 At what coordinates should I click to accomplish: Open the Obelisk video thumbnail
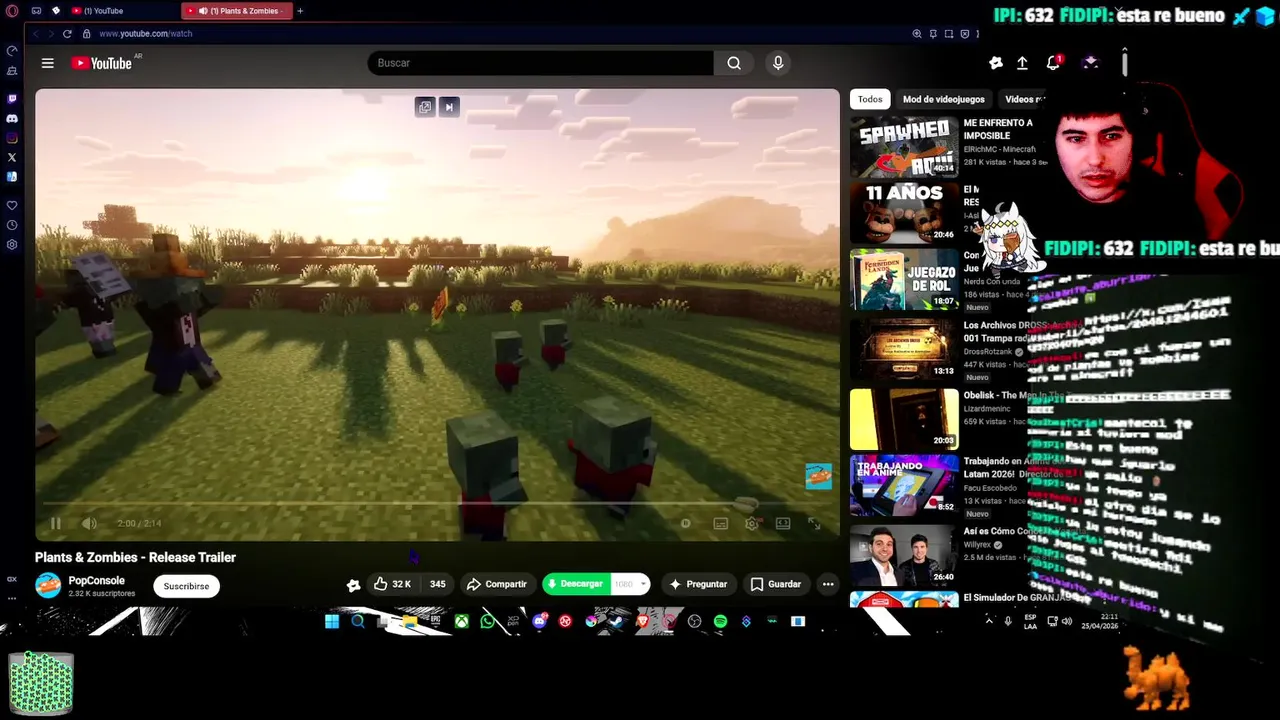coord(904,419)
